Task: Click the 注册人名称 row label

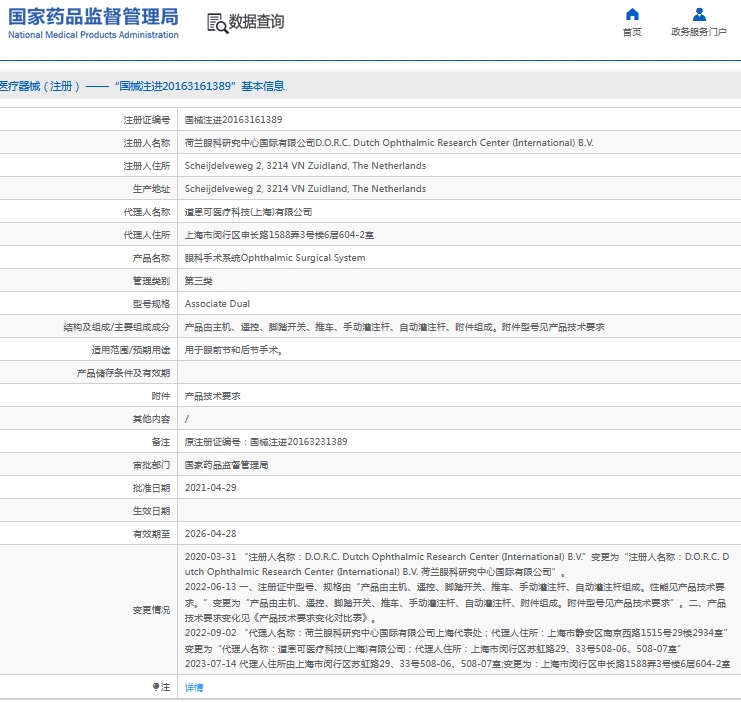Action: pos(147,143)
